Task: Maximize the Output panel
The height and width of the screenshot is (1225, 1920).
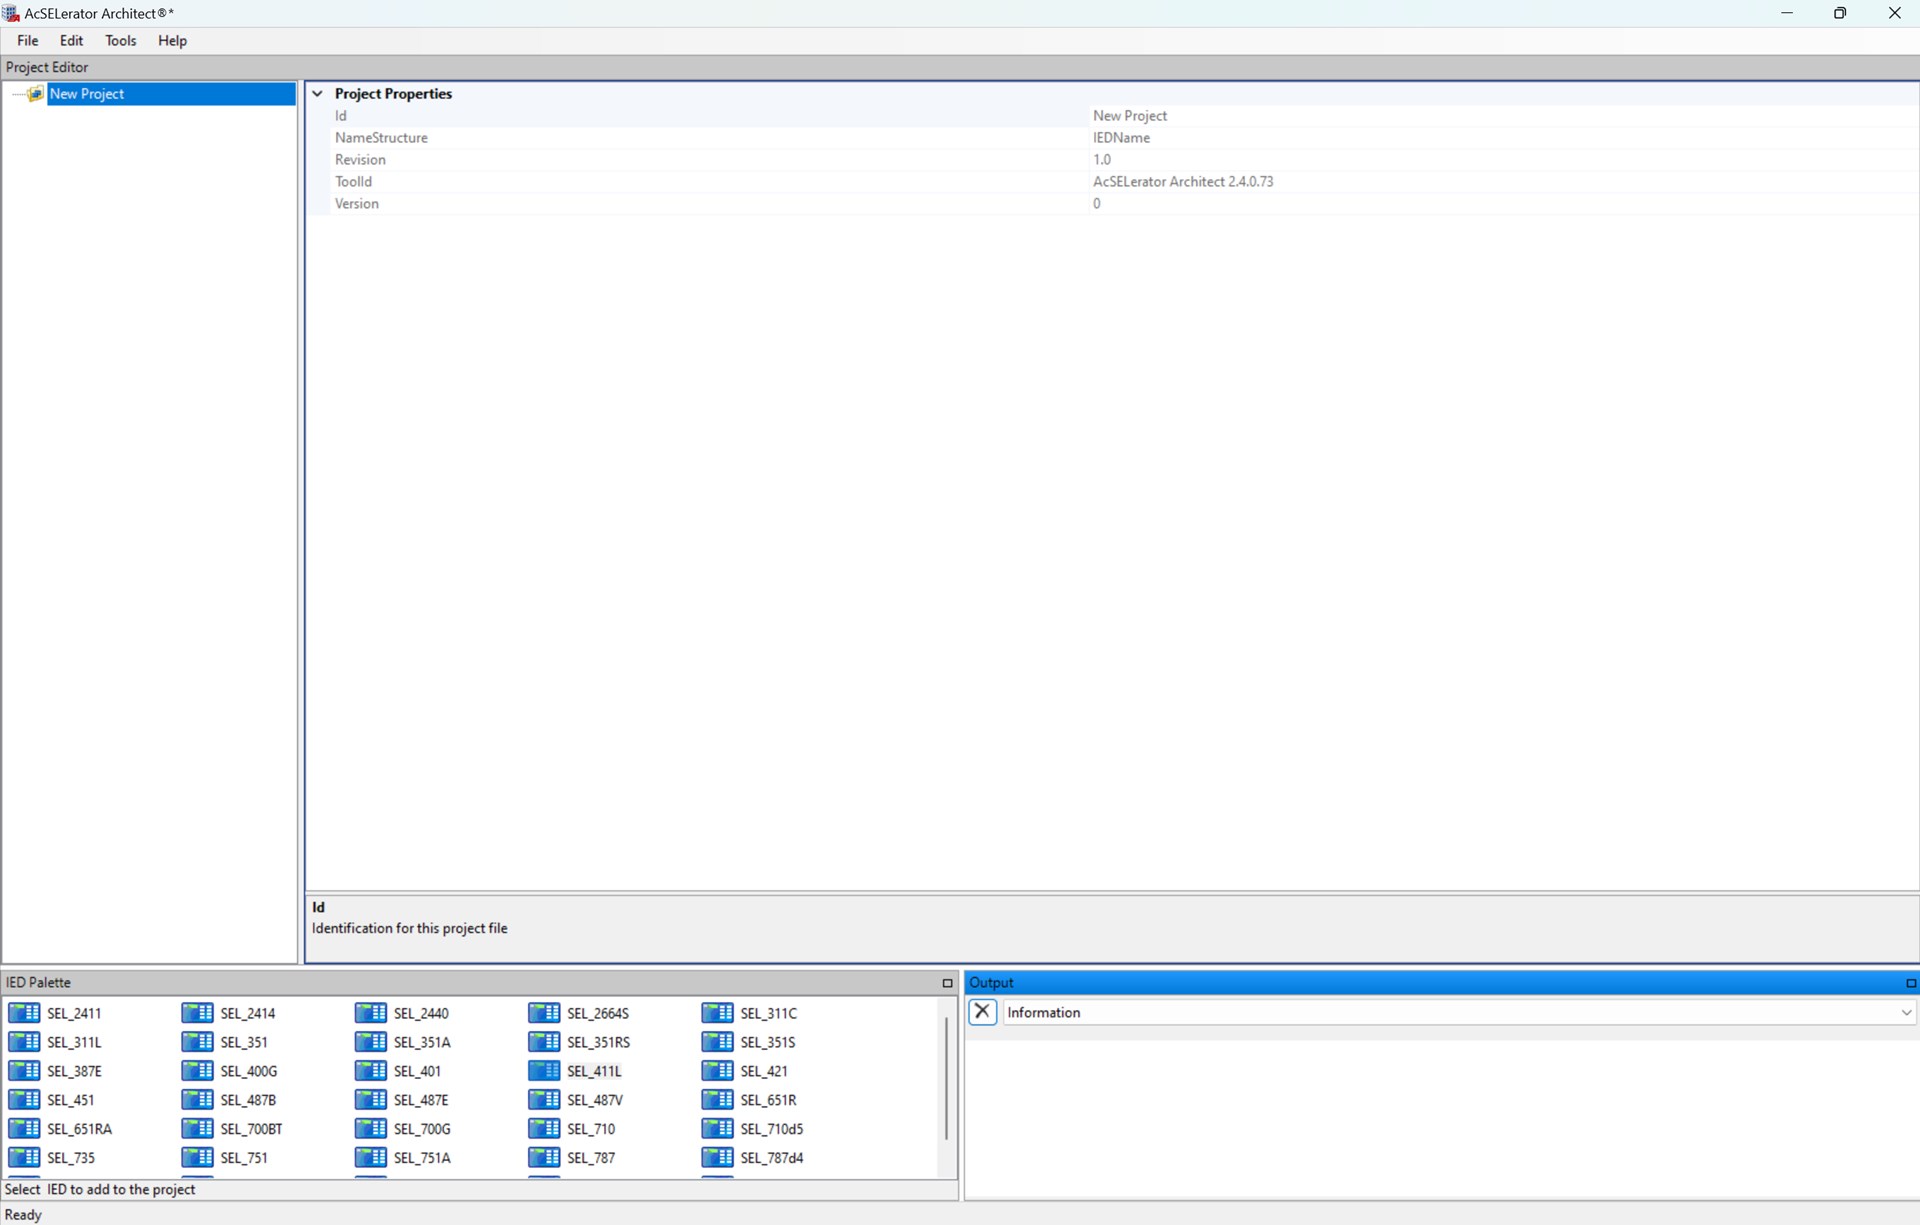Action: click(x=1910, y=983)
